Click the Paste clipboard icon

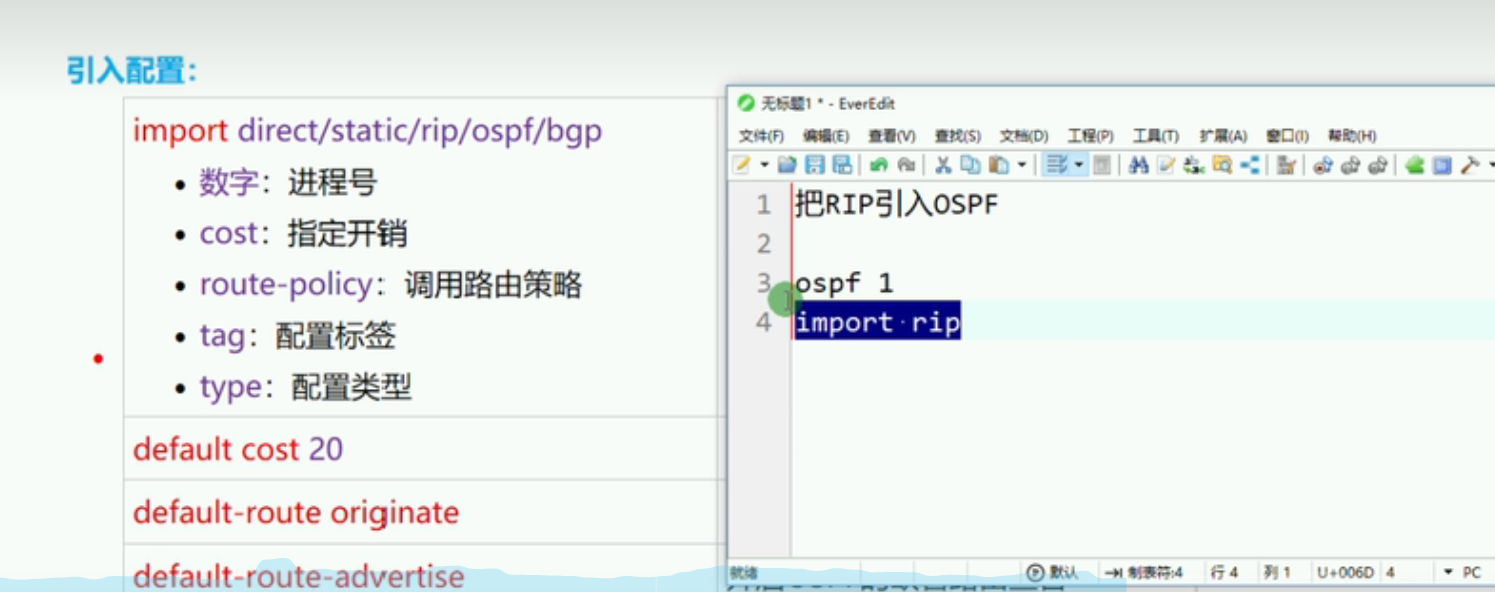tap(998, 165)
